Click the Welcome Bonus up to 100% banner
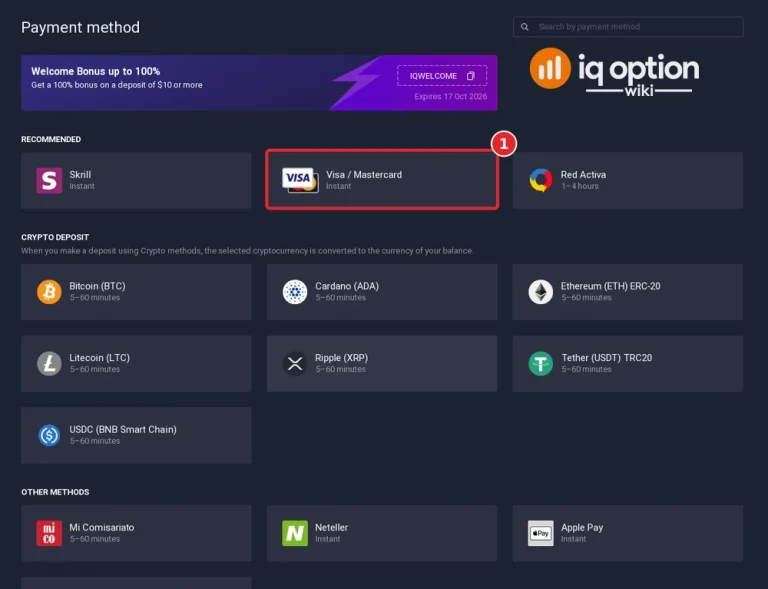Image resolution: width=768 pixels, height=589 pixels. (259, 83)
